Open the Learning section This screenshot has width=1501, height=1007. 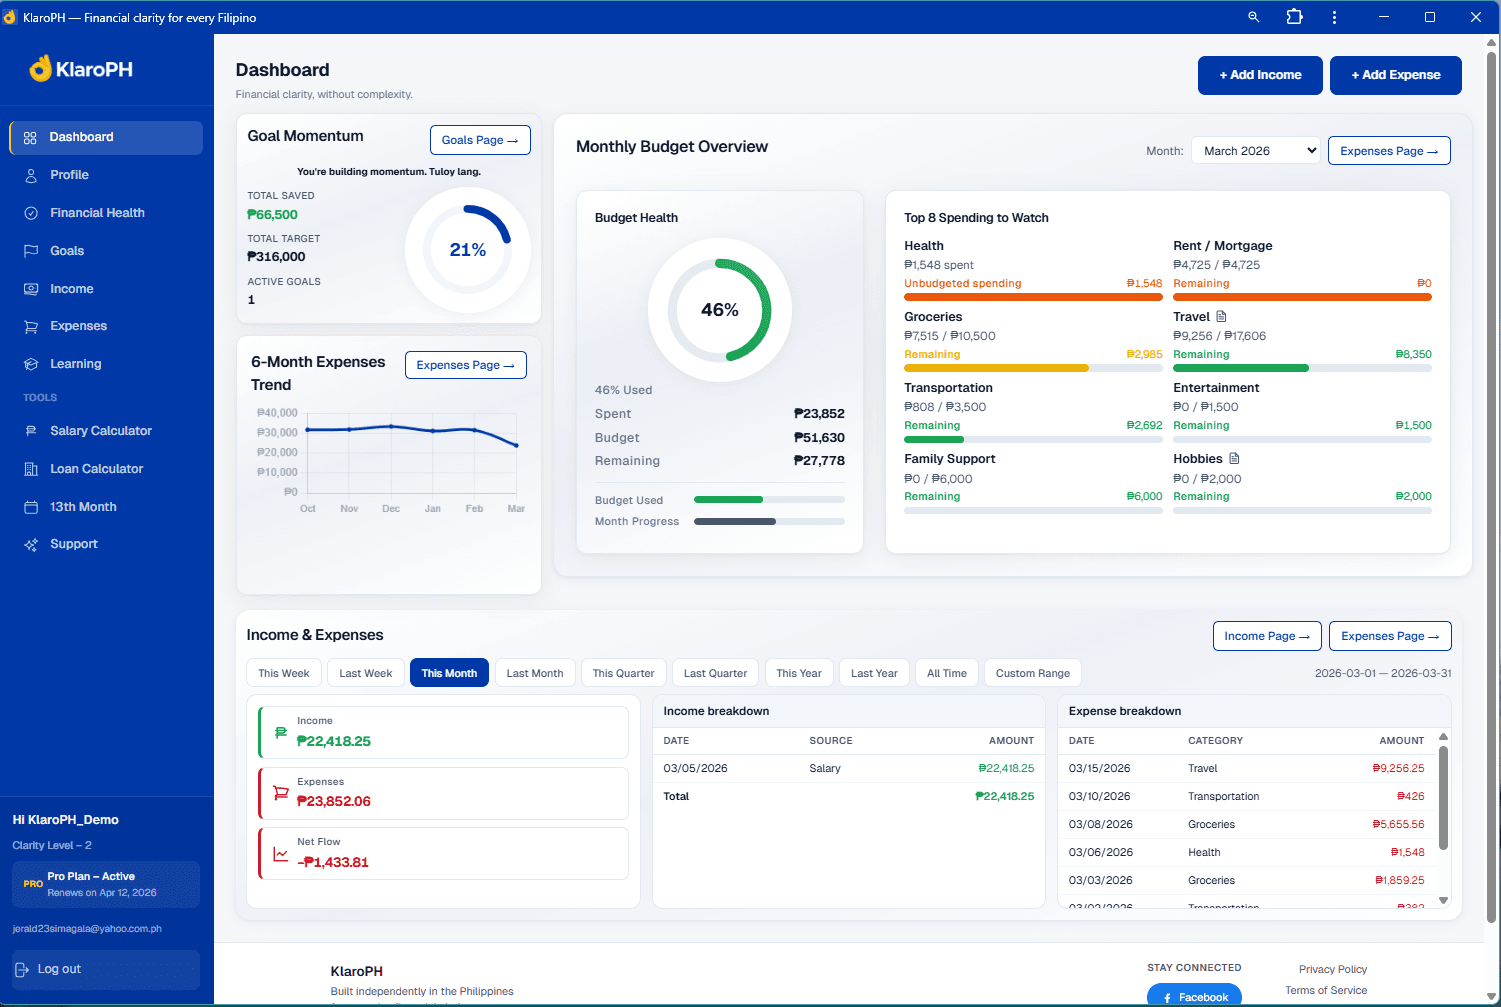[x=74, y=363]
